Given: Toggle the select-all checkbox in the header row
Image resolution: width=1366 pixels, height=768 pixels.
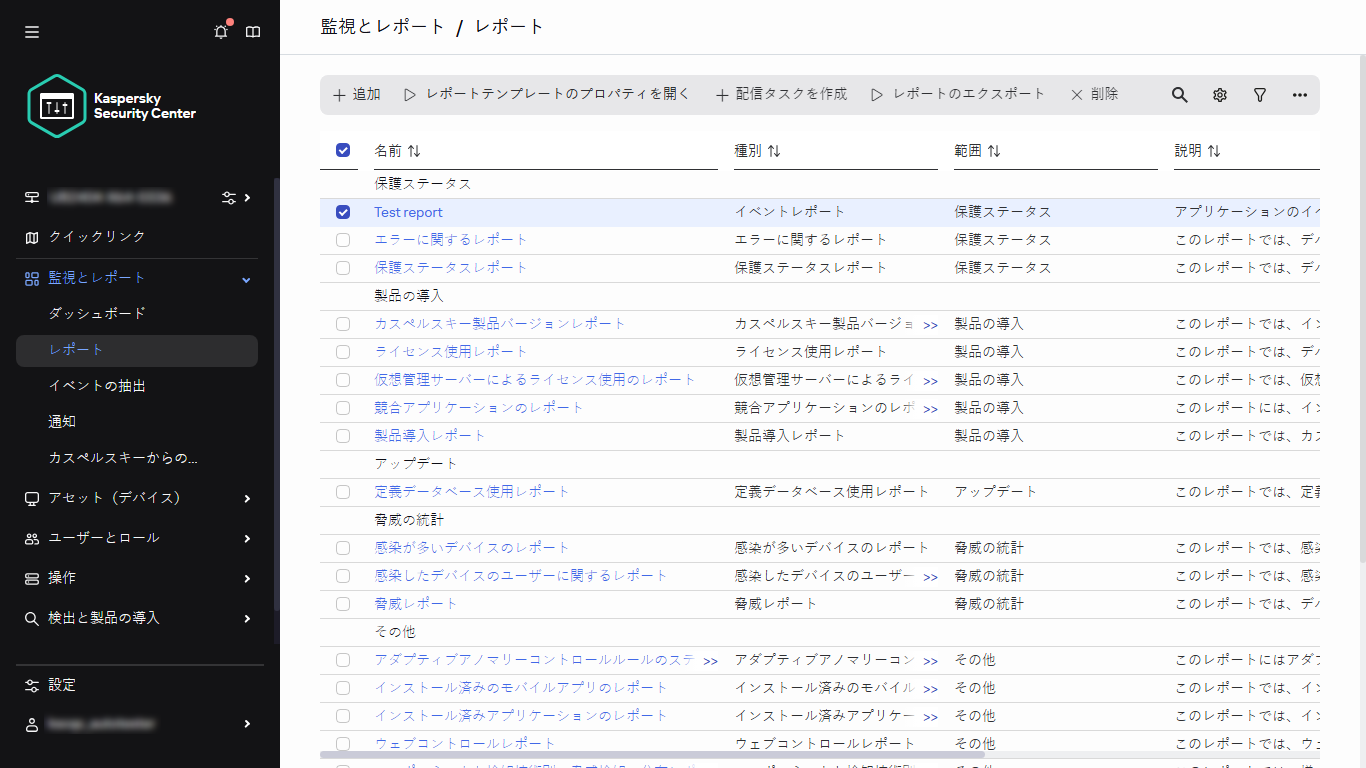Looking at the screenshot, I should click(x=343, y=149).
